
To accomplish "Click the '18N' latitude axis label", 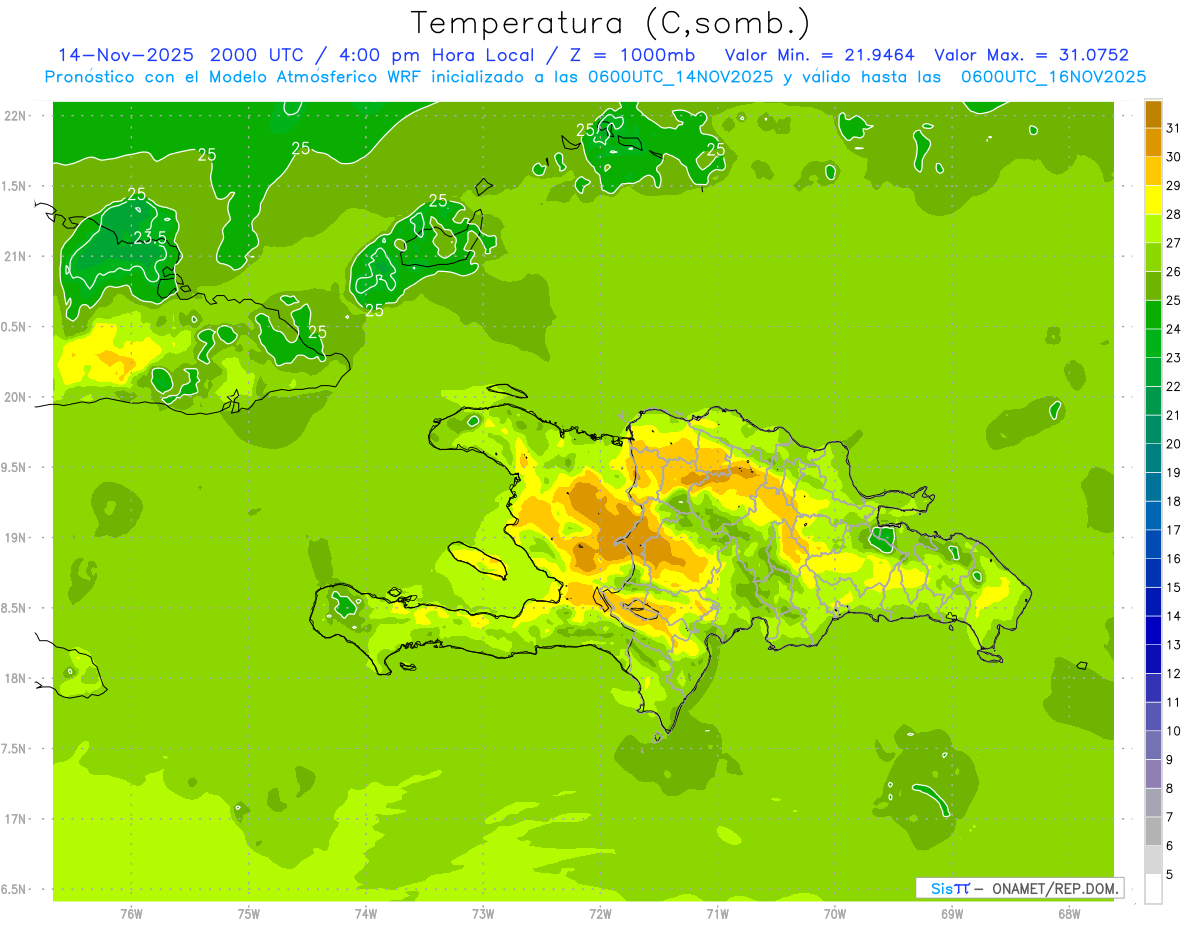I will coord(15,678).
